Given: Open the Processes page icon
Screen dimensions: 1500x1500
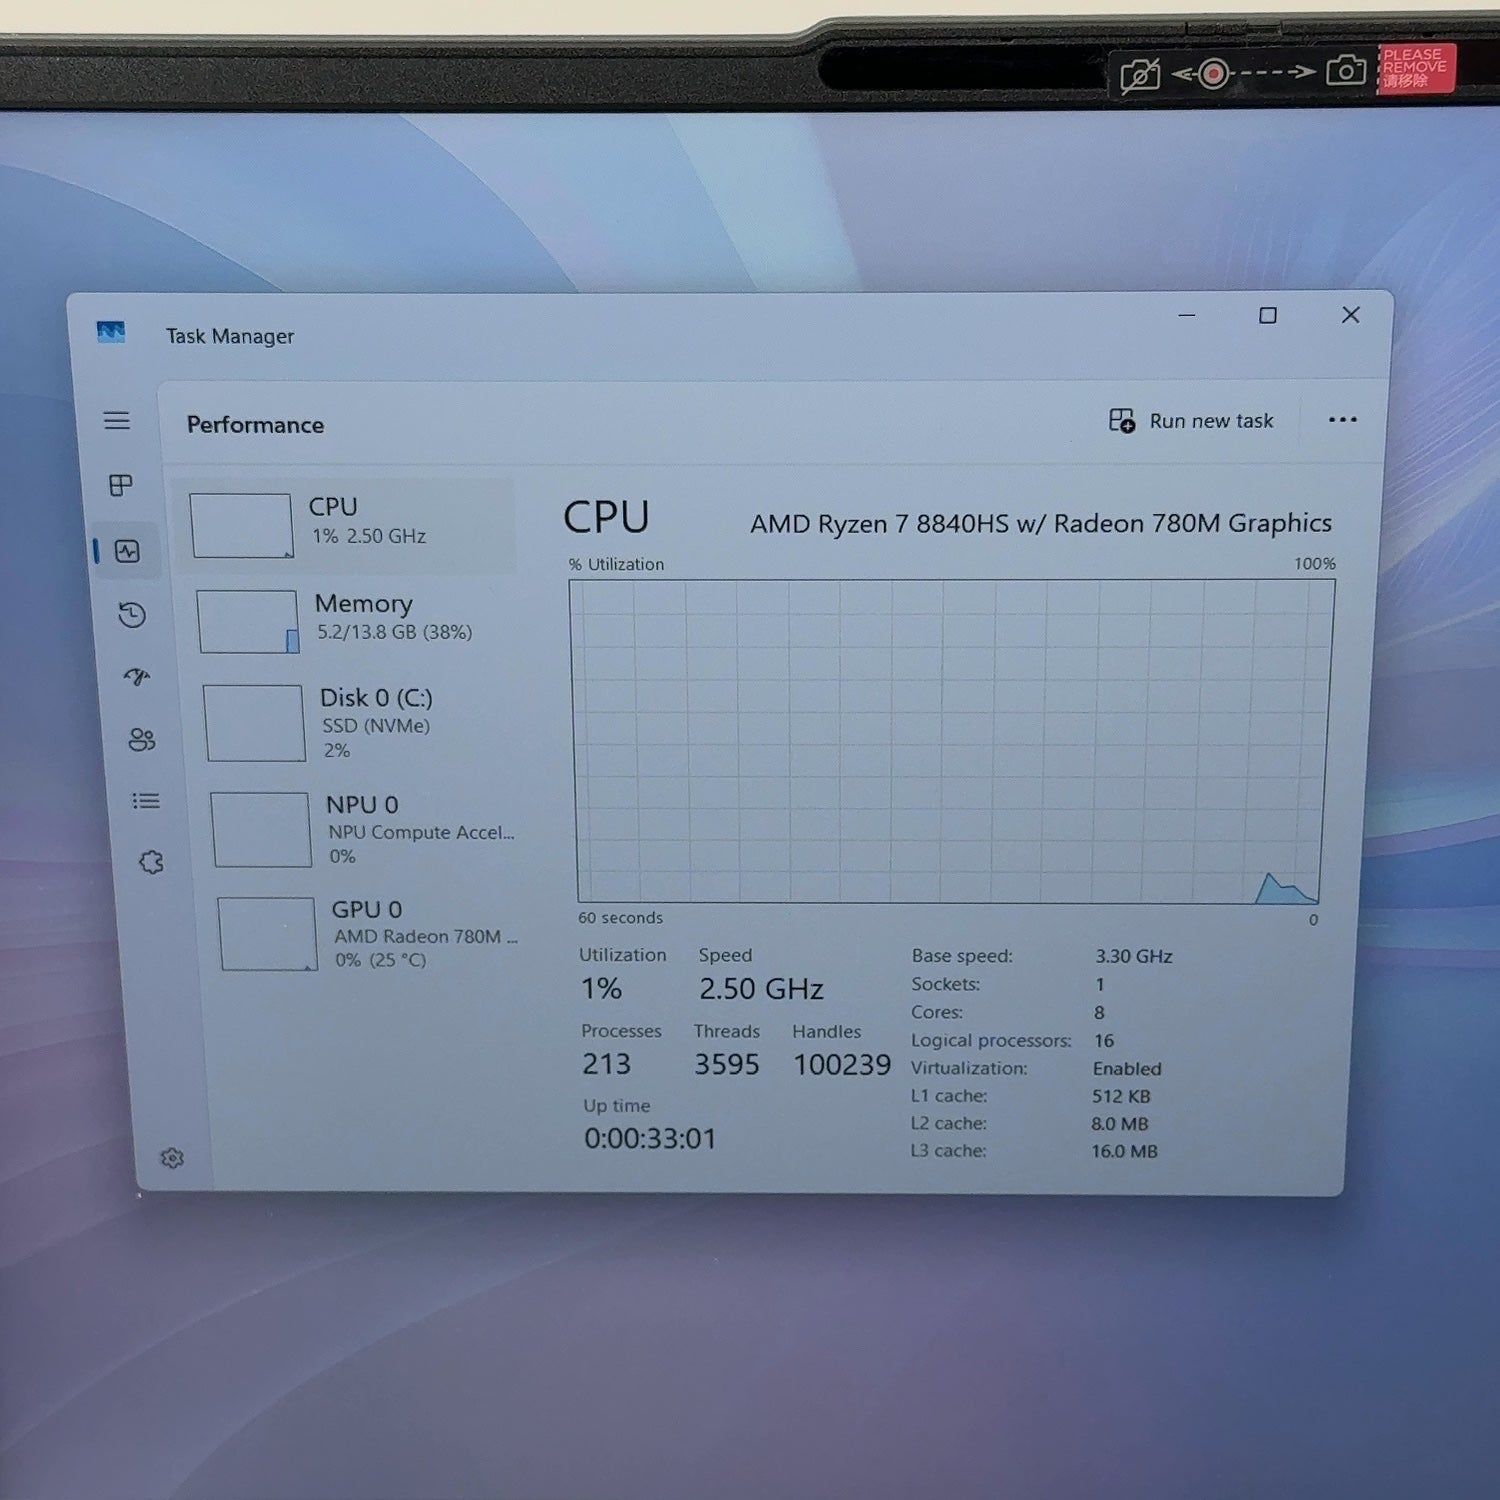Looking at the screenshot, I should point(121,485).
